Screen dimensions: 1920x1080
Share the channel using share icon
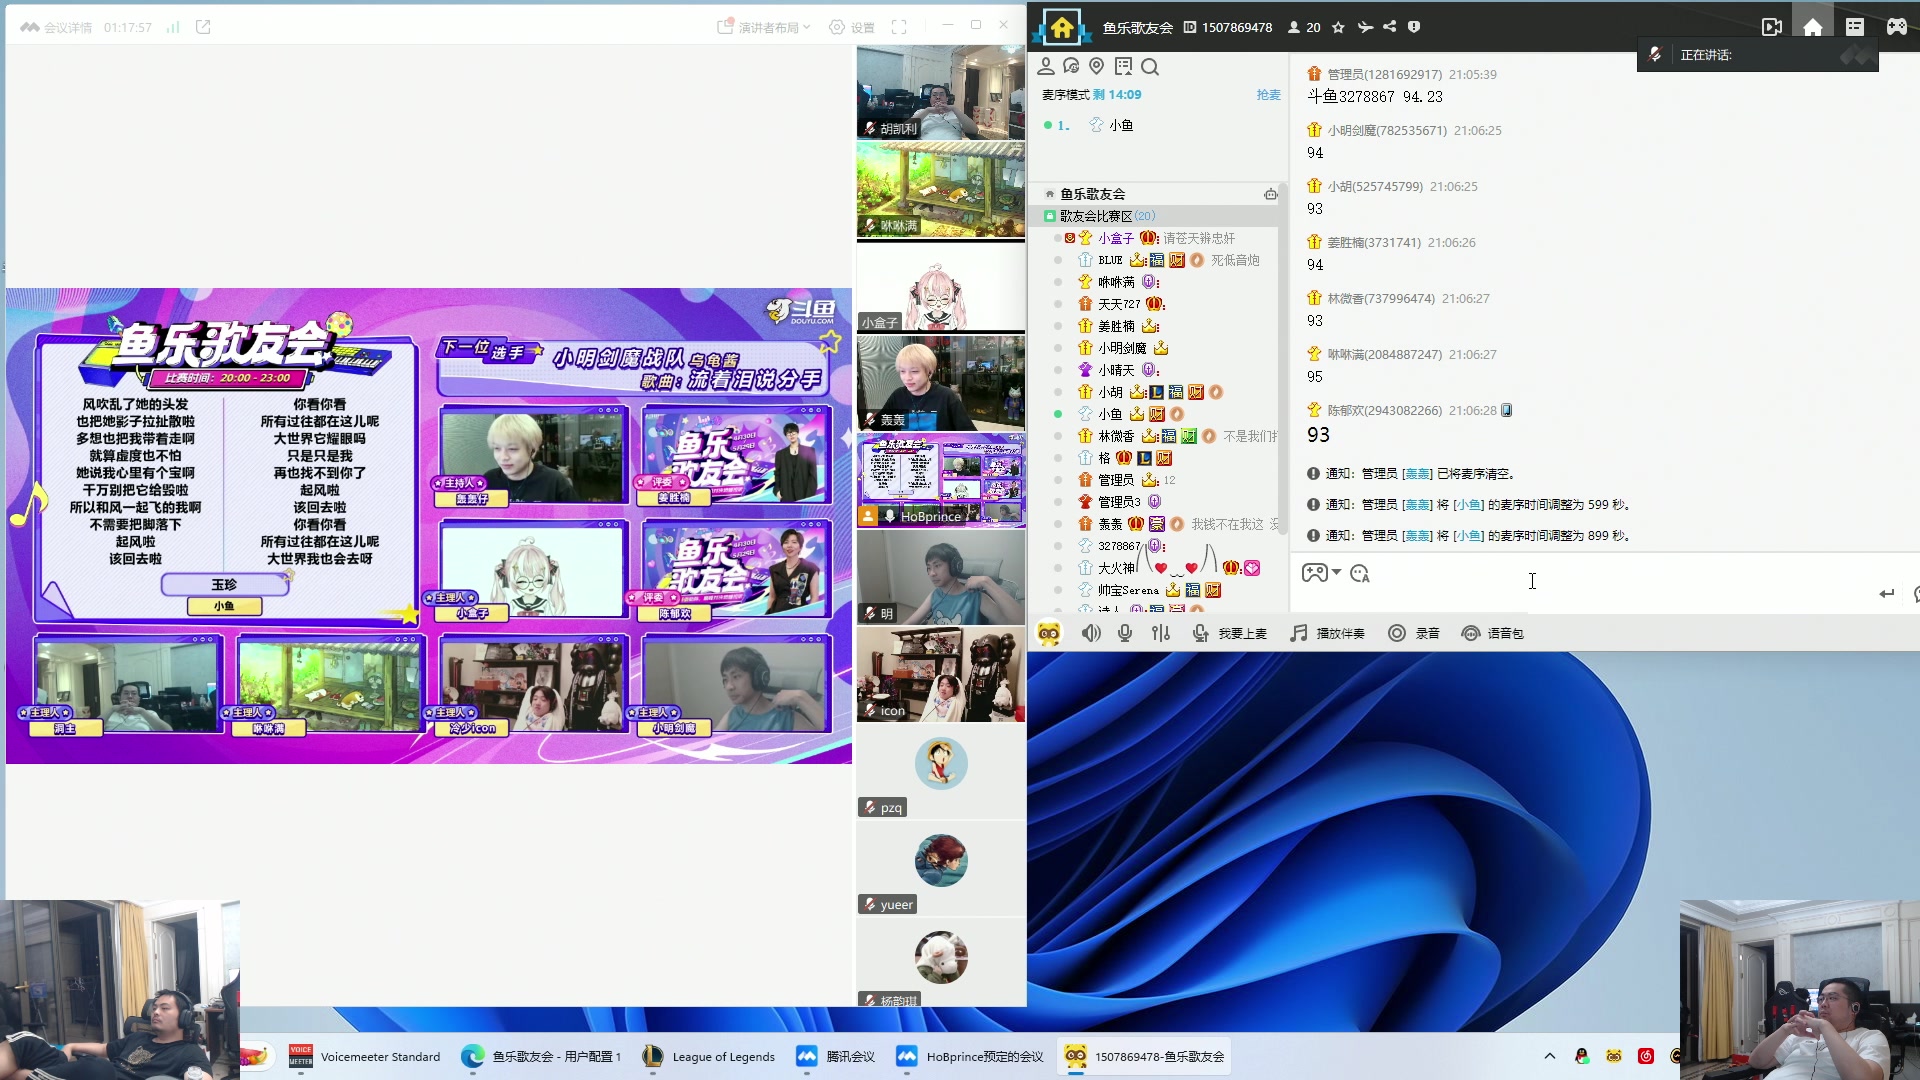(x=1389, y=27)
